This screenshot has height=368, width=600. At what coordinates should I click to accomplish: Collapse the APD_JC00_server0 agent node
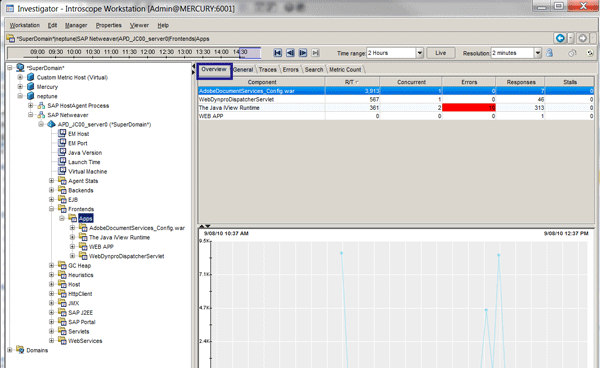[41, 124]
